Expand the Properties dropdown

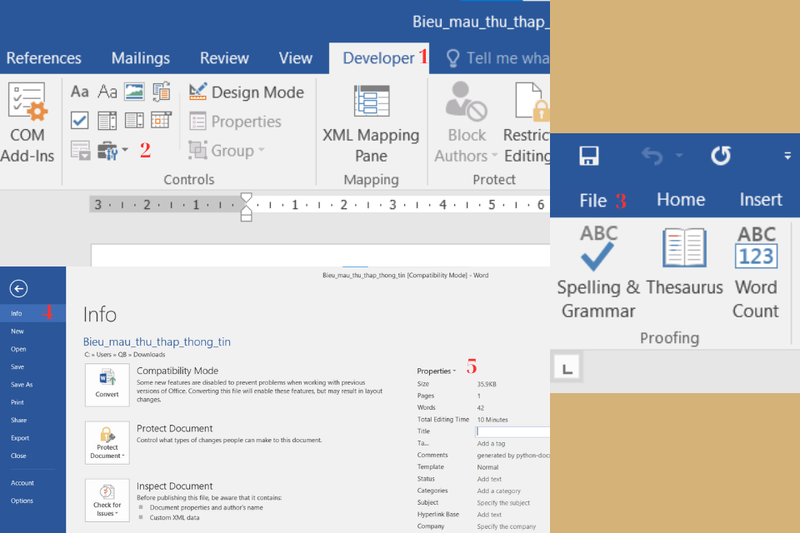(436, 371)
